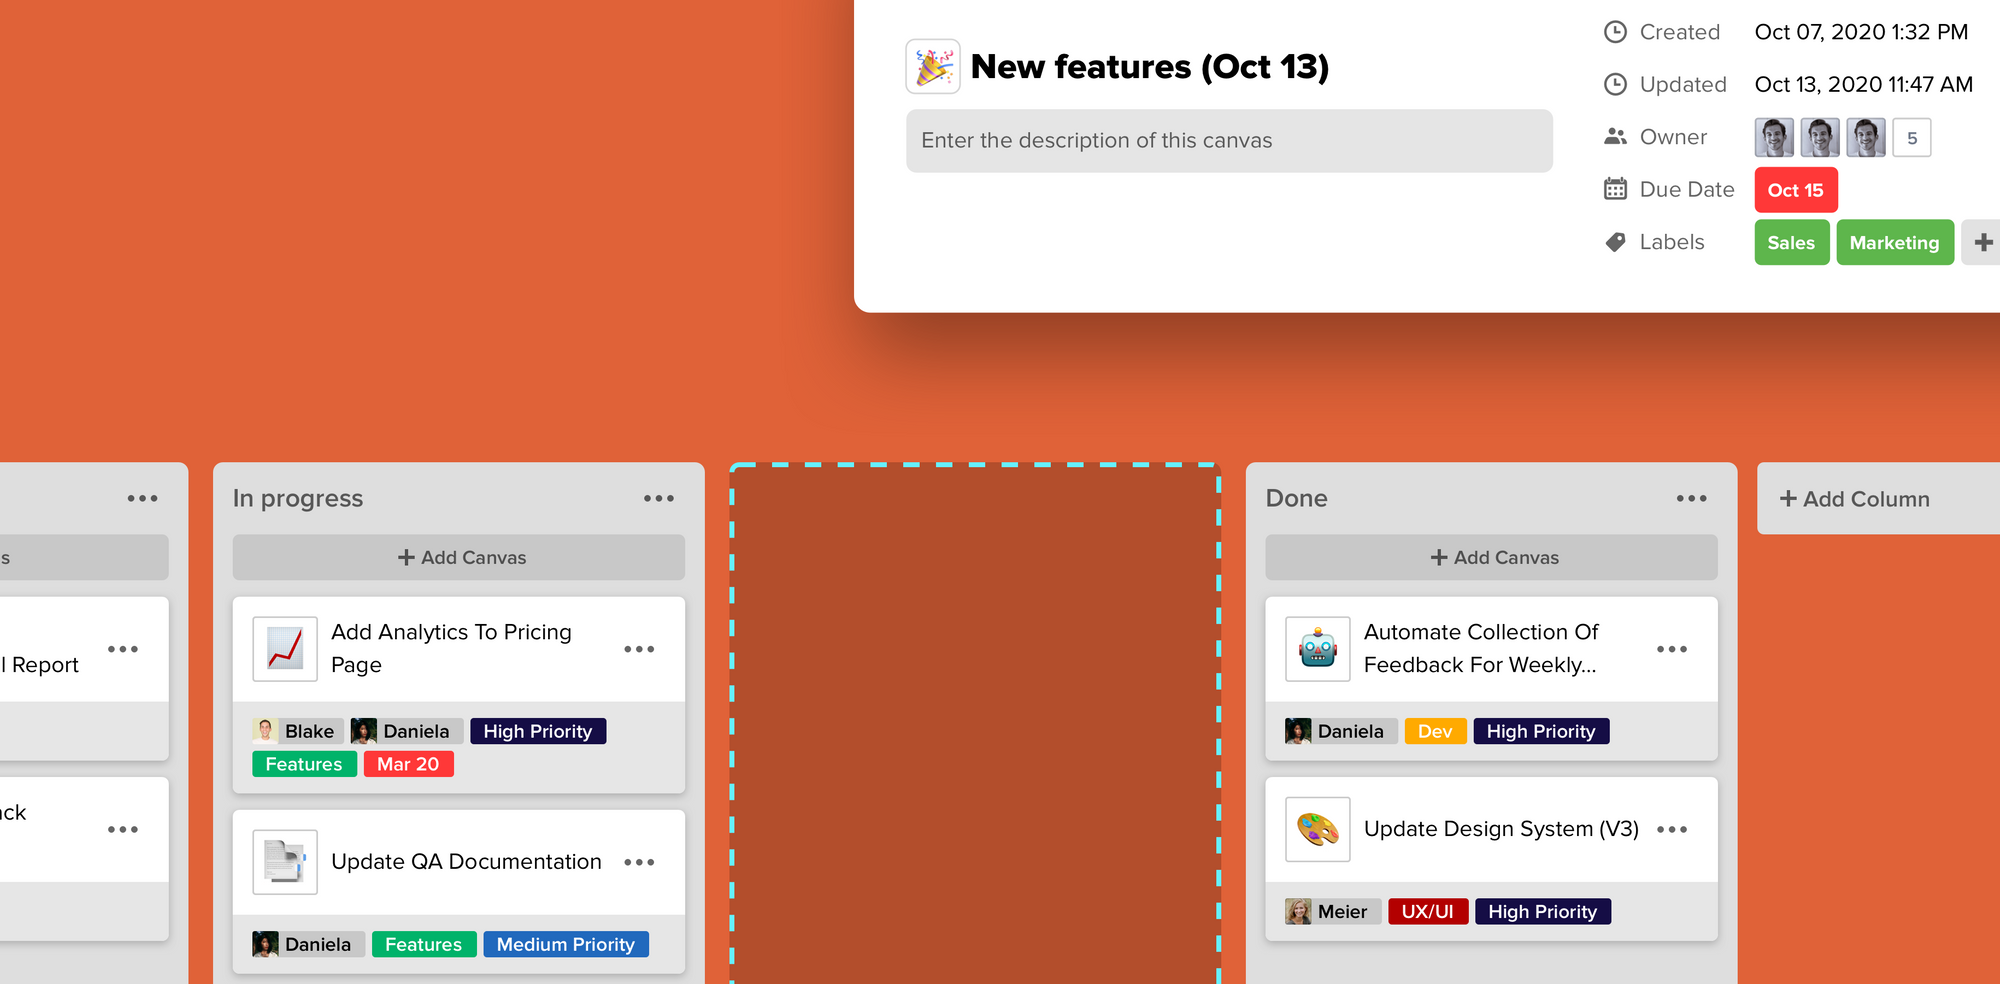Open the In progress column options menu
Screen dimensions: 2000x984
[659, 498]
